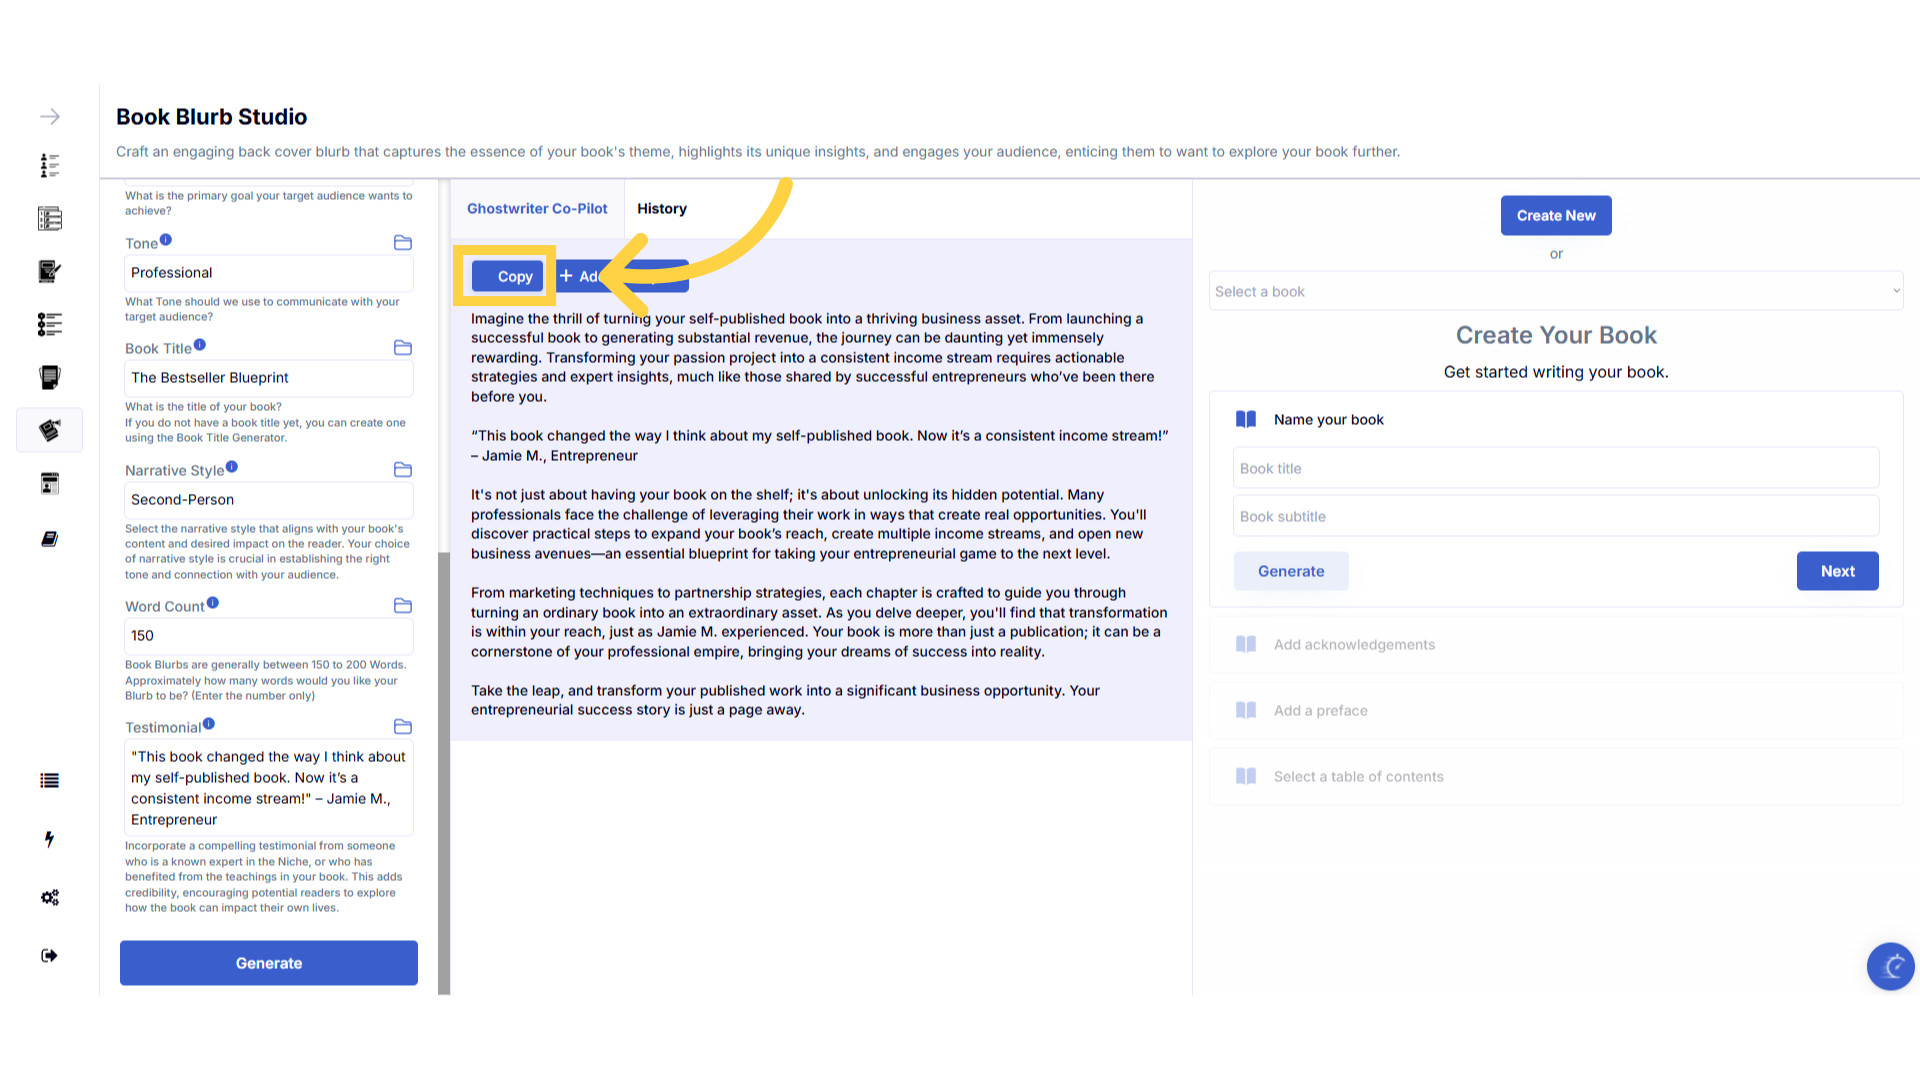
Task: Click the left panel vertical scrollbar
Action: 444,770
